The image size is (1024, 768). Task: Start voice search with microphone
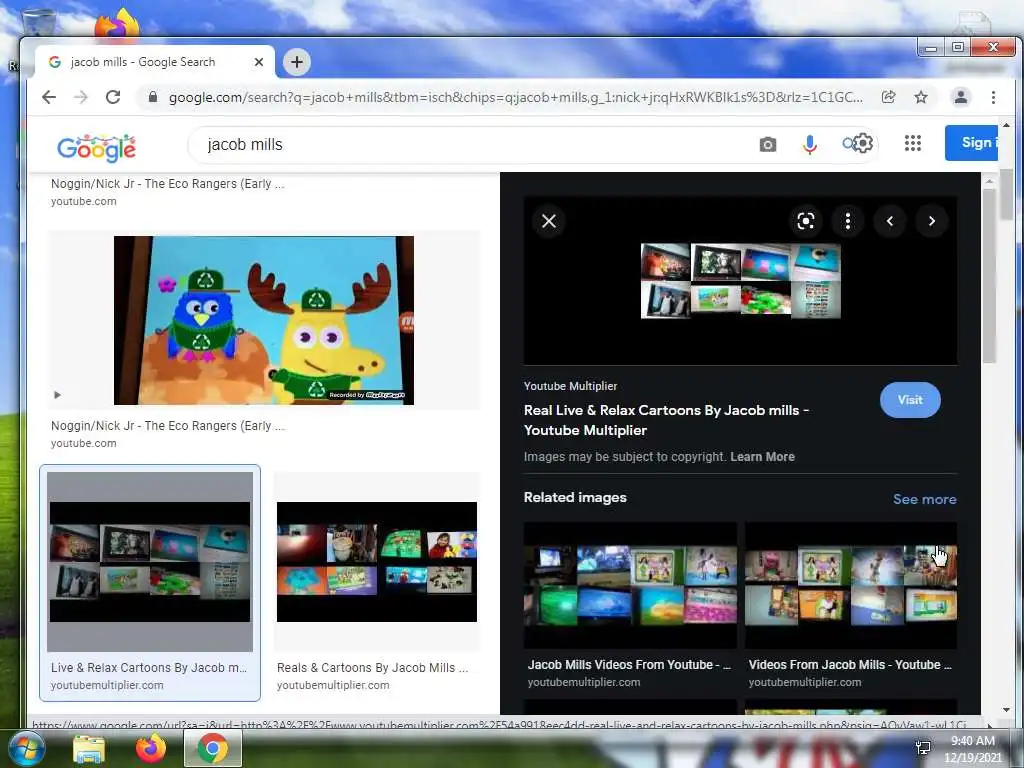(x=810, y=144)
